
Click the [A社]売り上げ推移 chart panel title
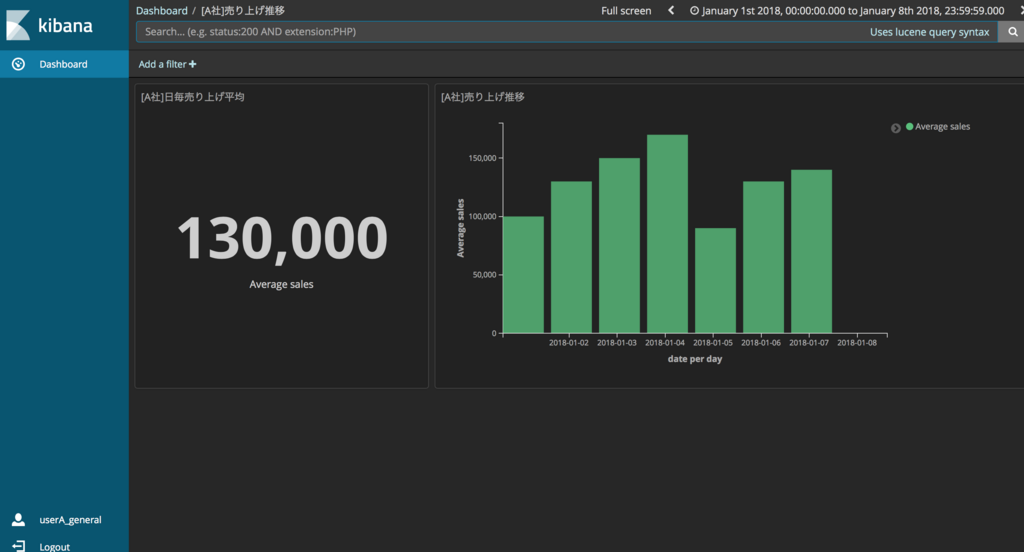click(x=483, y=97)
